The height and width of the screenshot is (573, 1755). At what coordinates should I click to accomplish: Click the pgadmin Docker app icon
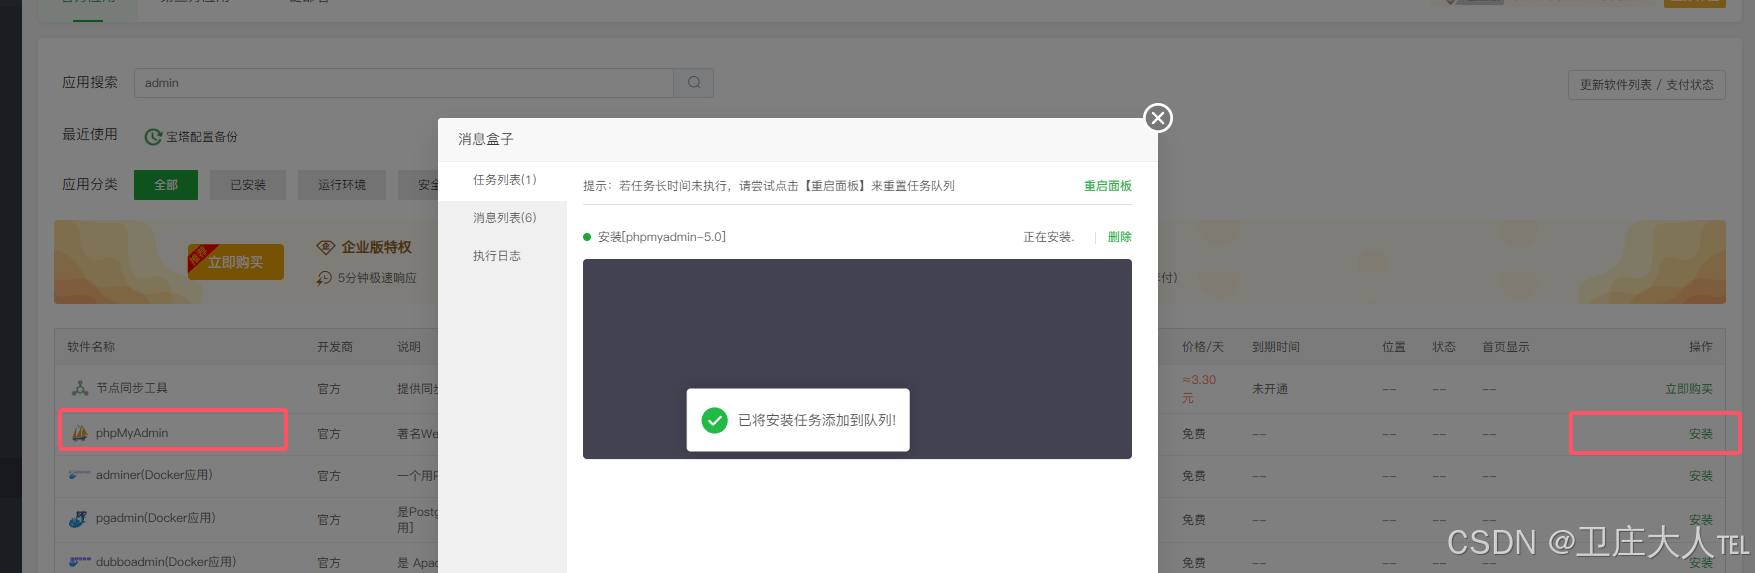tap(78, 518)
